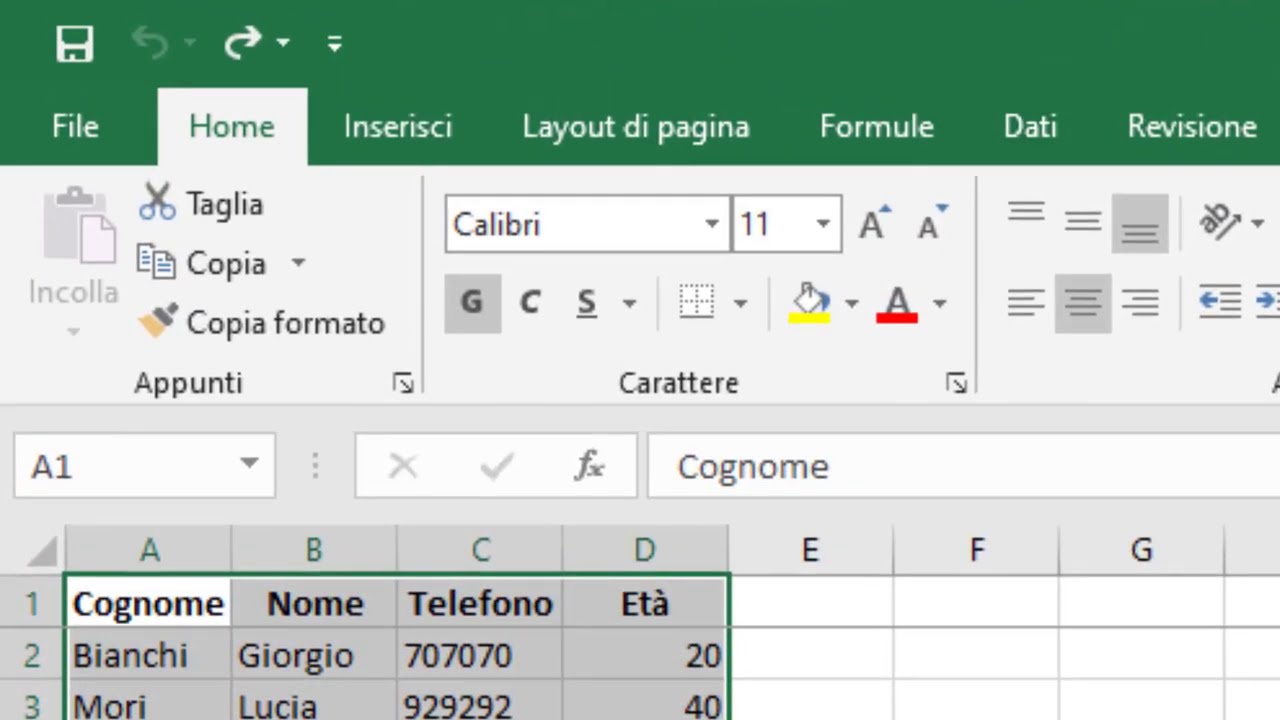Viewport: 1280px width, 720px height.
Task: Open the Inserisci tab
Action: tap(398, 127)
